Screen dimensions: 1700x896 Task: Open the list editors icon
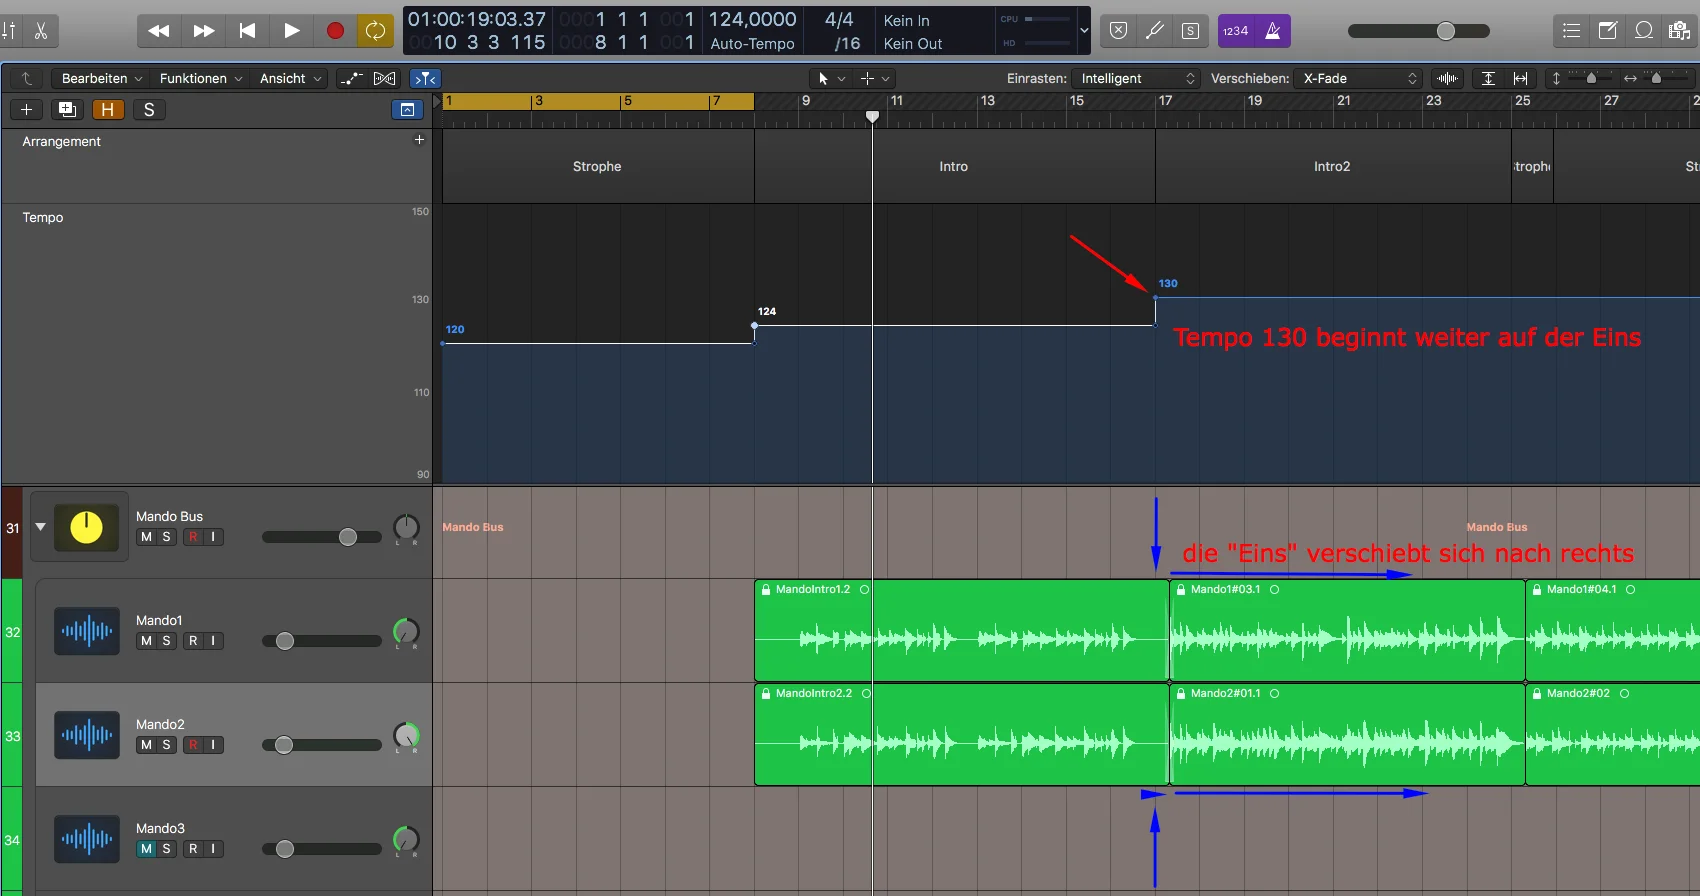click(1572, 31)
